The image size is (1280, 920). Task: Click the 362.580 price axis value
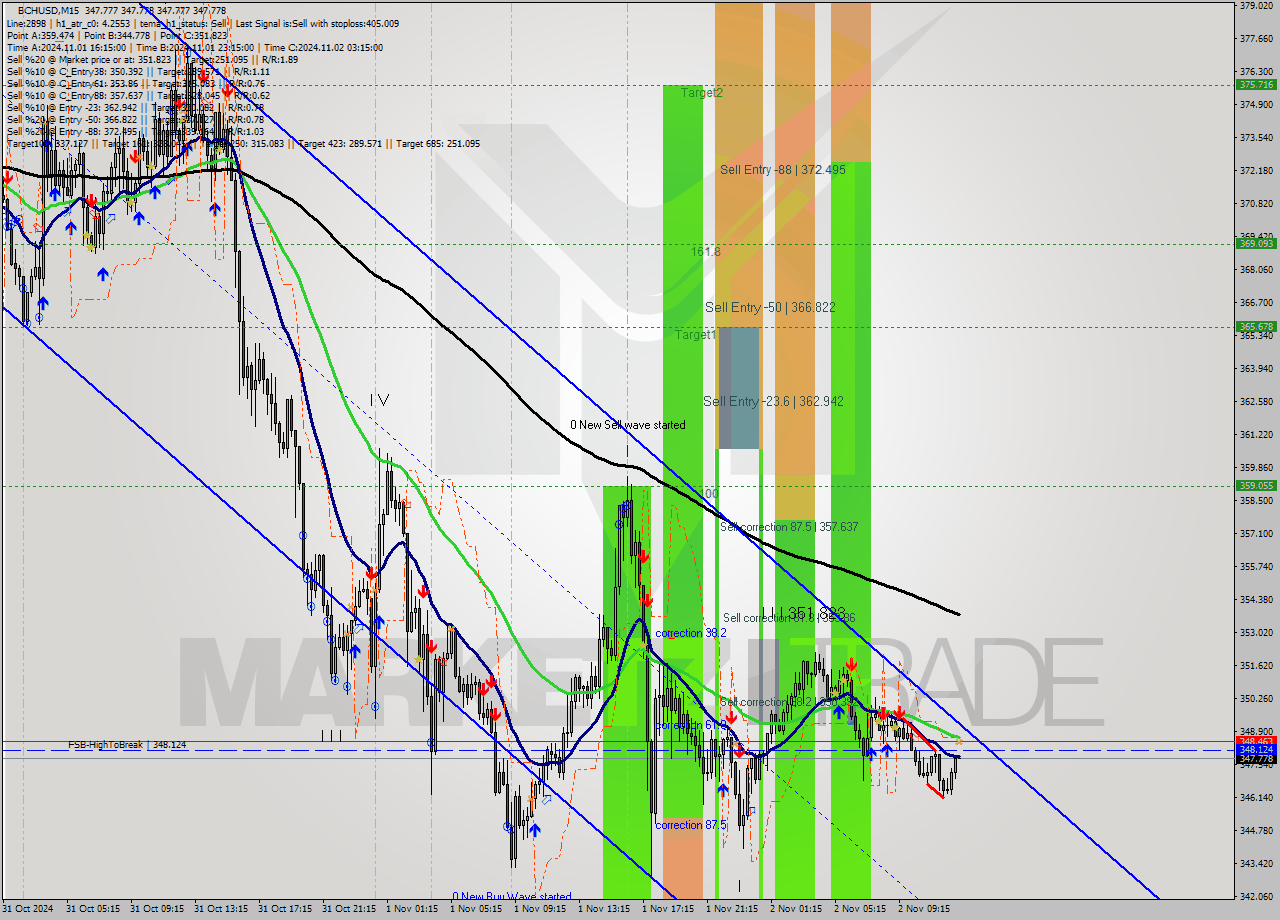coord(1256,402)
